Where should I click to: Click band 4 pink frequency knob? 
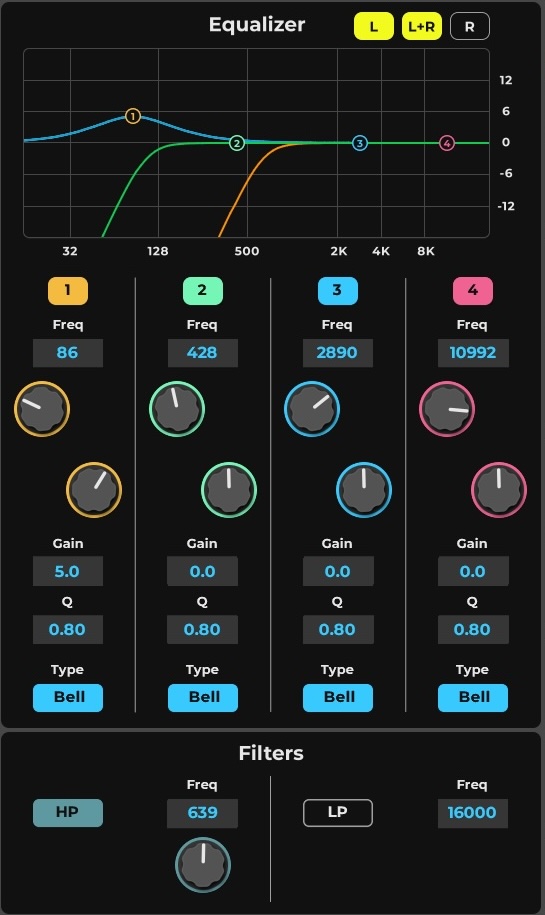[447, 409]
